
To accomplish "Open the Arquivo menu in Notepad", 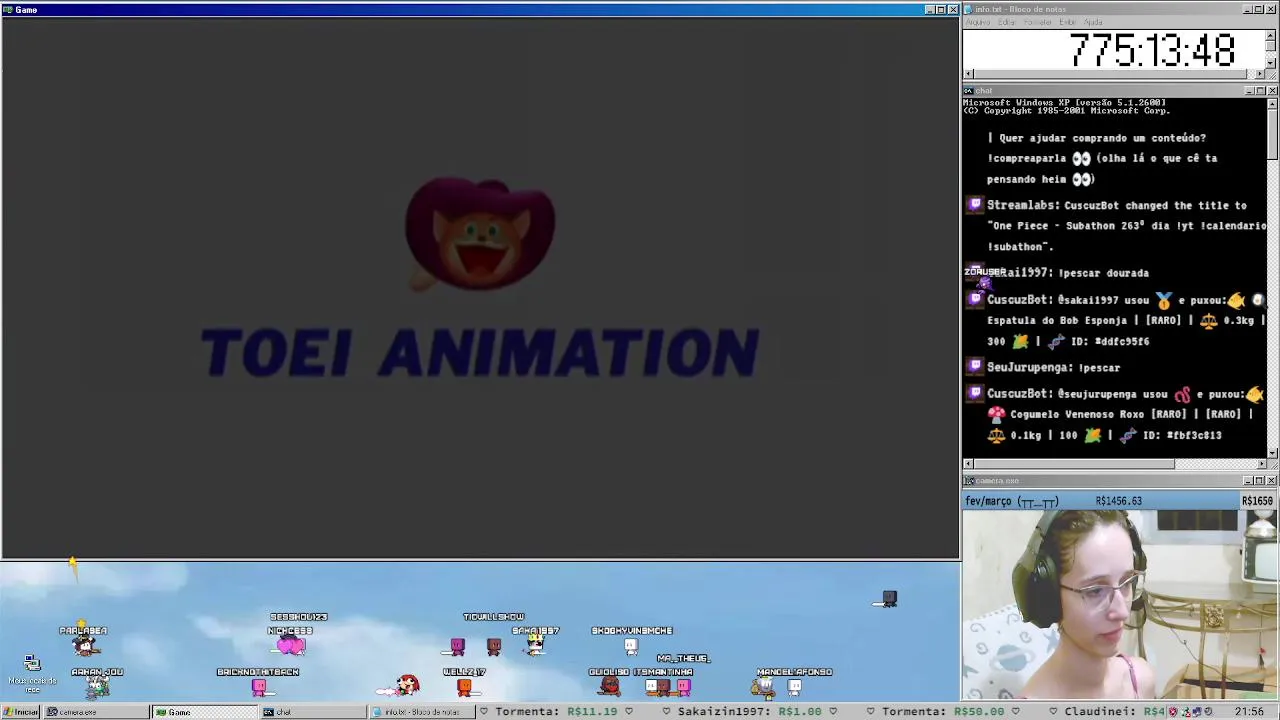I will (x=977, y=22).
